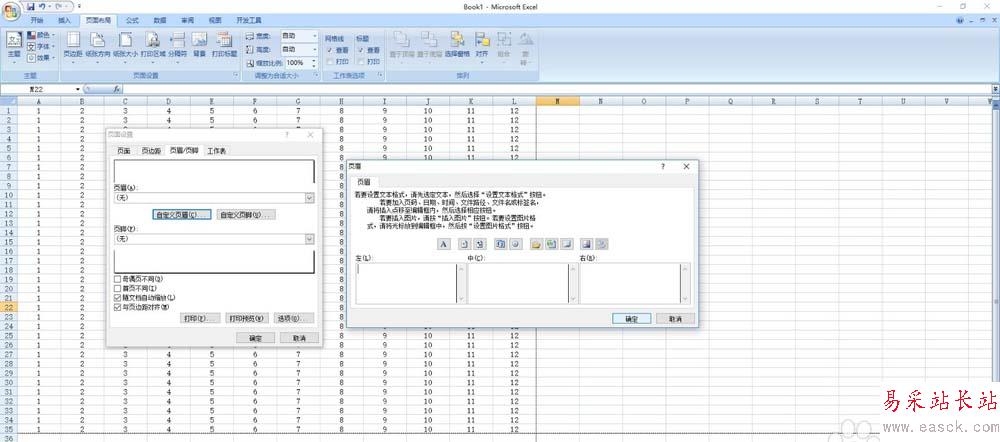This screenshot has height=442, width=1000.
Task: Open the footer (页脚) combo box in Page Setup
Action: pos(214,239)
